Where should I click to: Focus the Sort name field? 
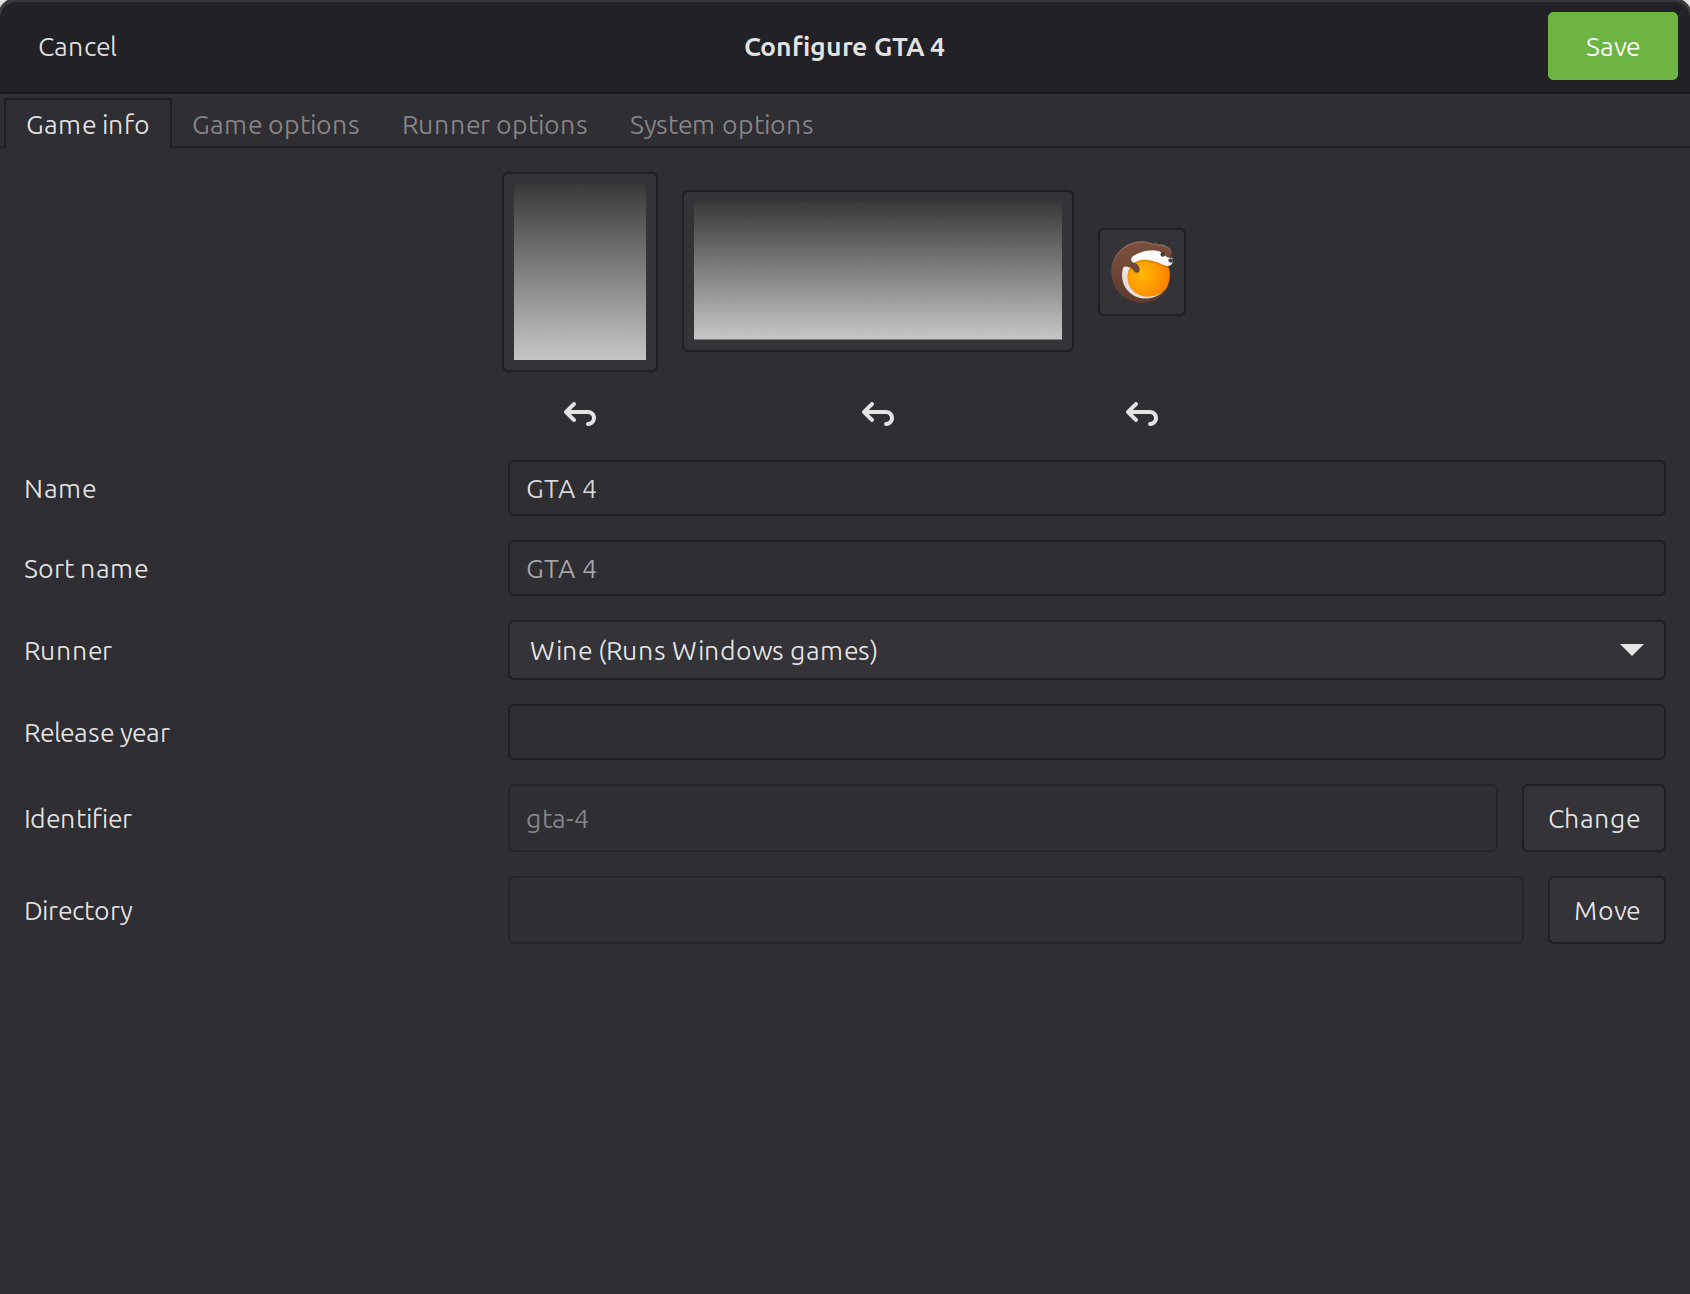click(1087, 568)
